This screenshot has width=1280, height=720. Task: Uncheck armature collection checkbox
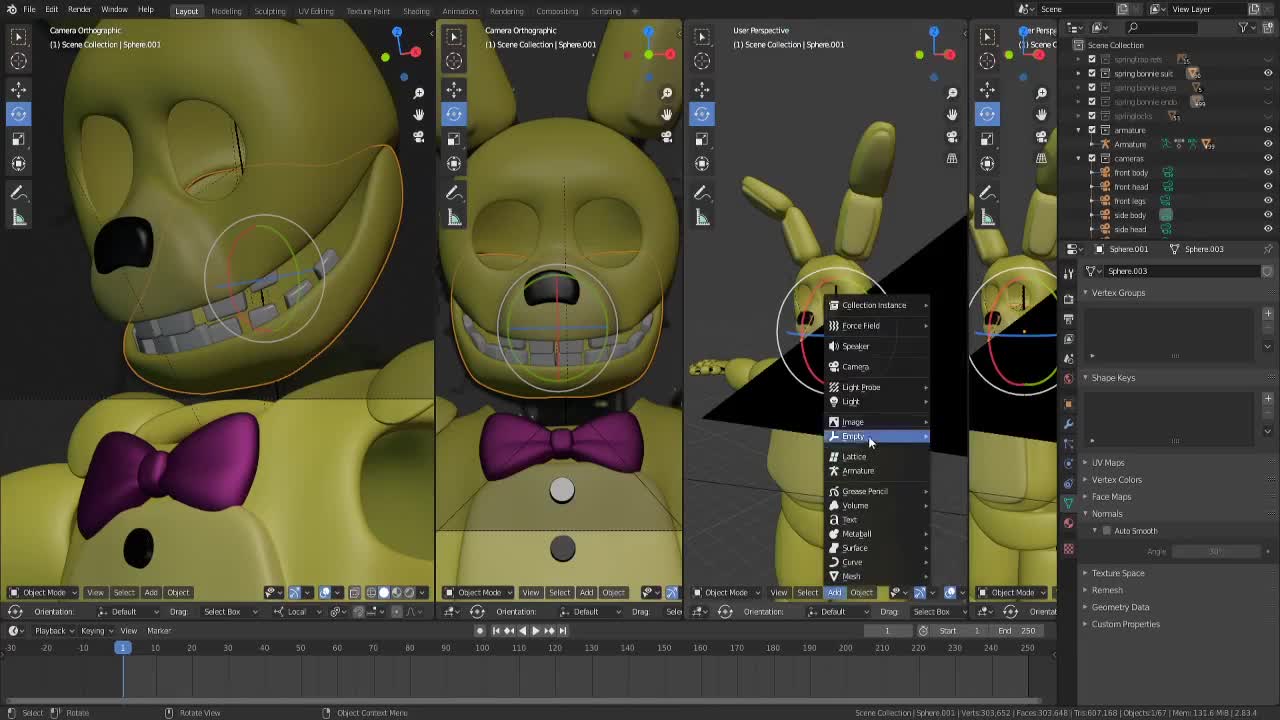click(1092, 130)
